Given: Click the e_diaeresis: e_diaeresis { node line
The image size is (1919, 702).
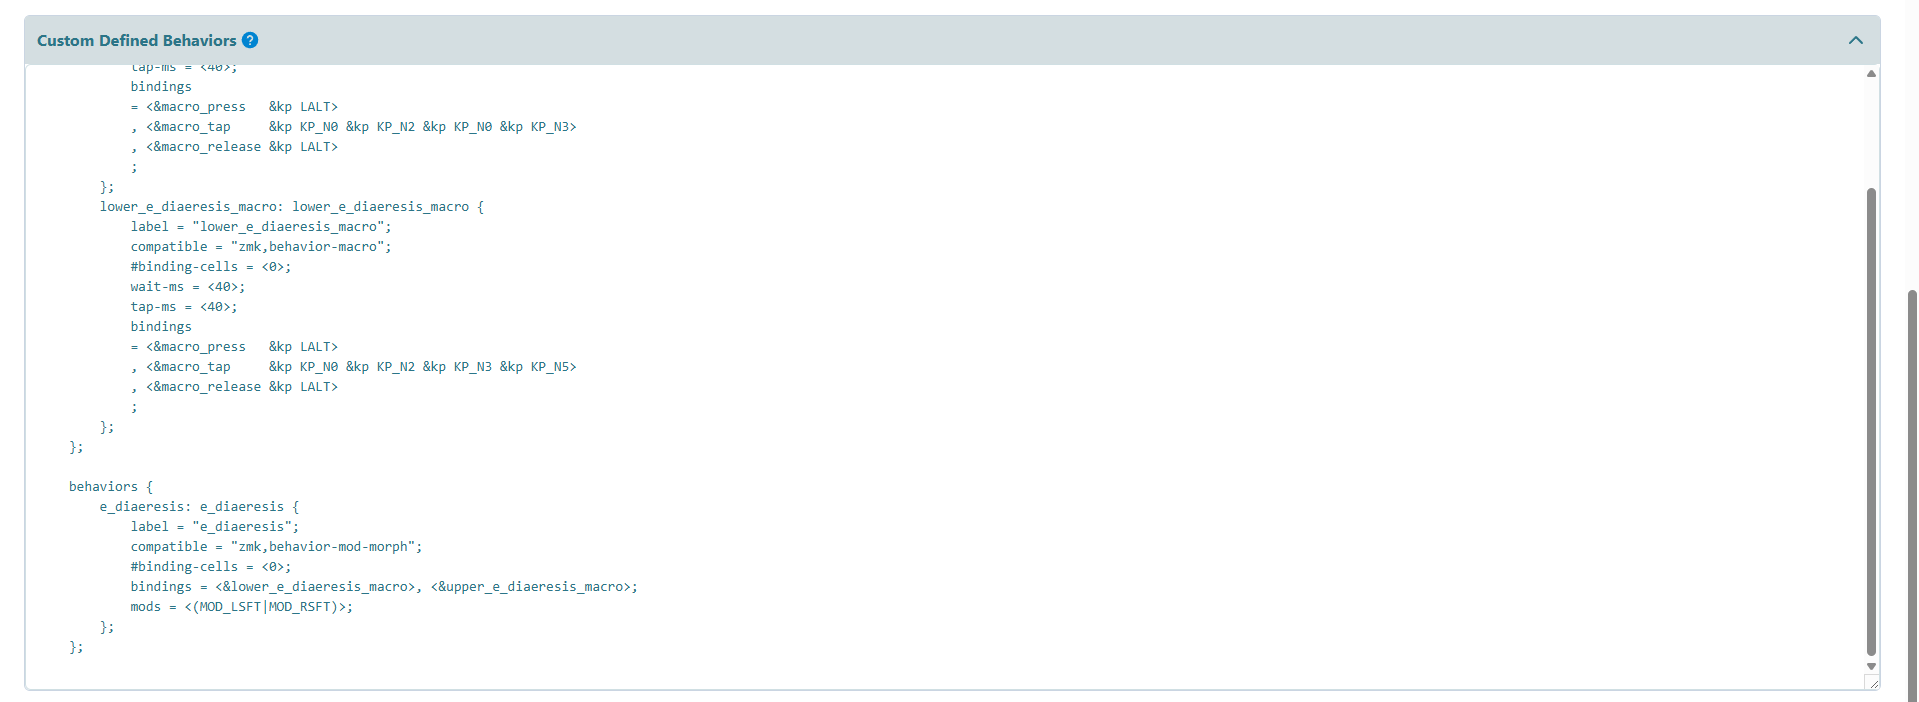Looking at the screenshot, I should point(199,507).
